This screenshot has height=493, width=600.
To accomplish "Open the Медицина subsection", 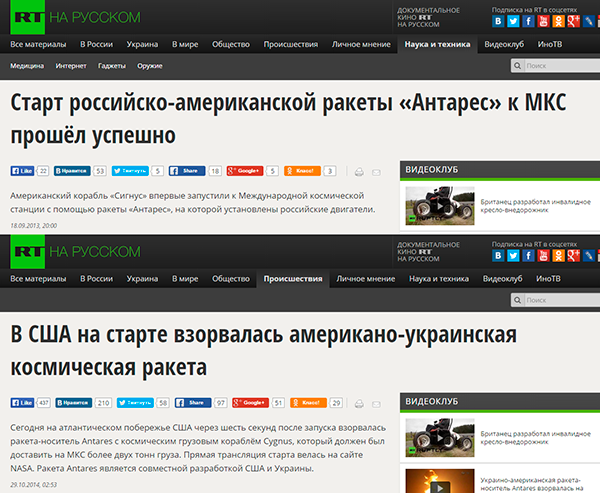I will (27, 66).
